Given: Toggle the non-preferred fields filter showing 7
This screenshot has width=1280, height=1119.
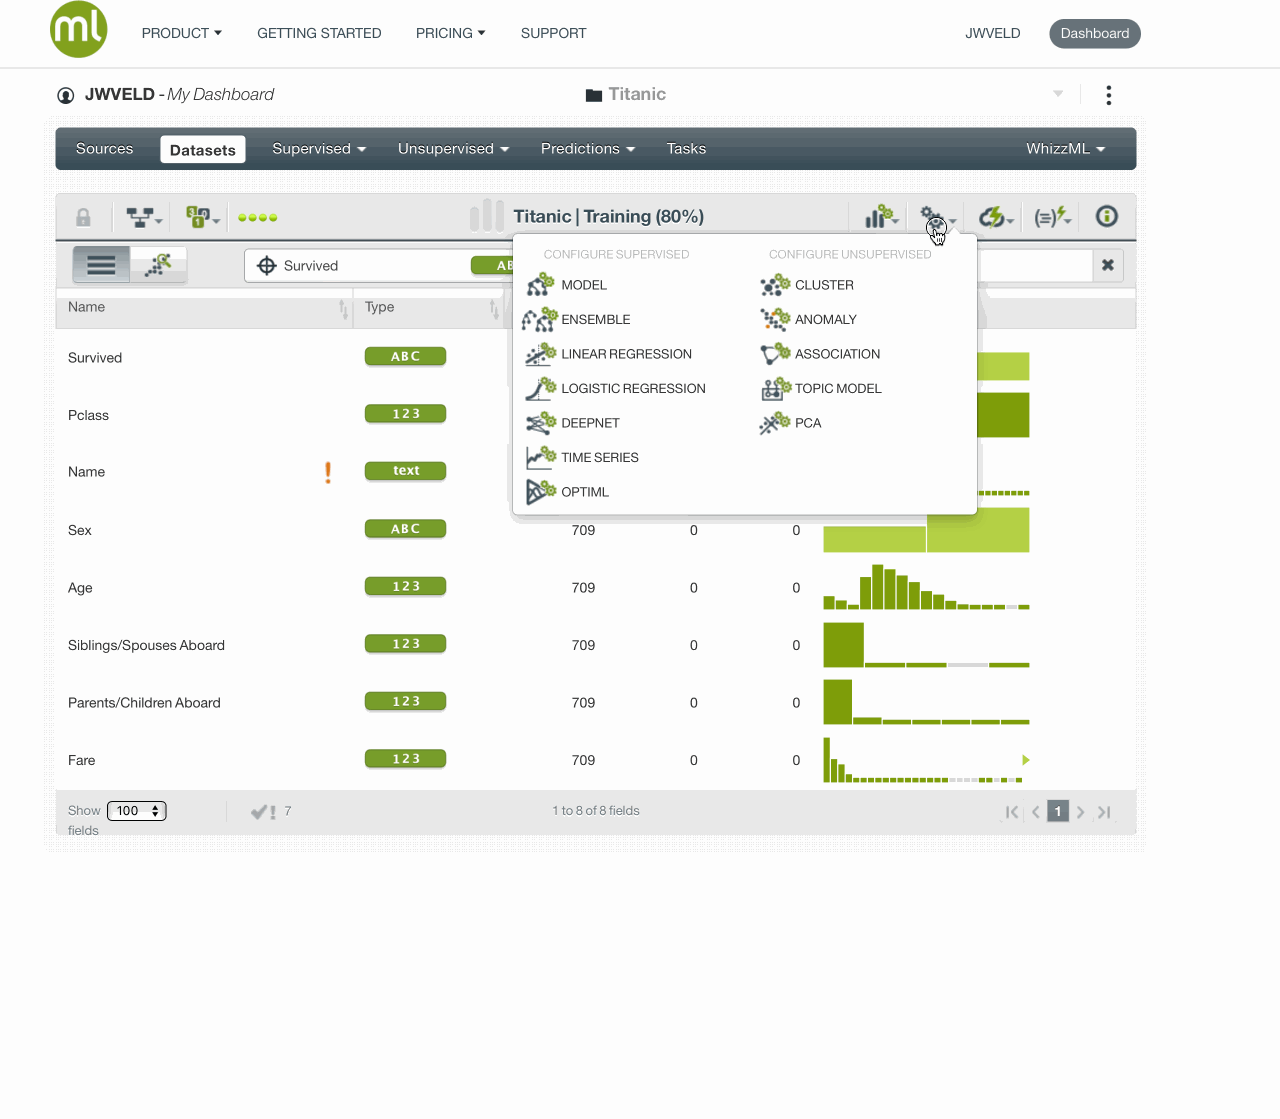Looking at the screenshot, I should (270, 811).
